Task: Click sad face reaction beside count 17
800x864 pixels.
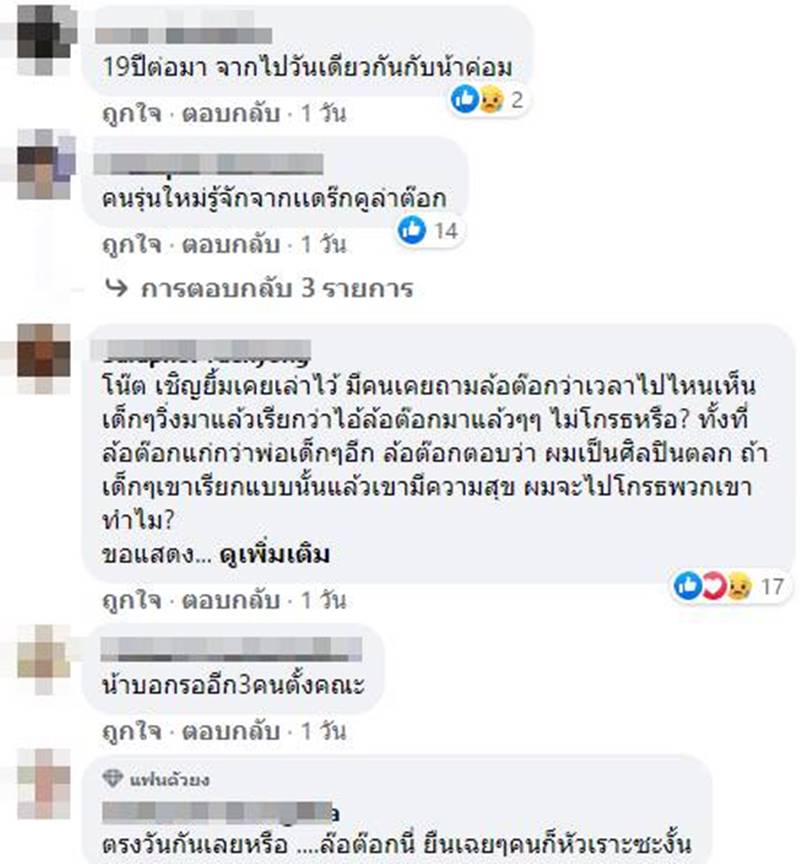Action: pyautogui.click(x=738, y=586)
